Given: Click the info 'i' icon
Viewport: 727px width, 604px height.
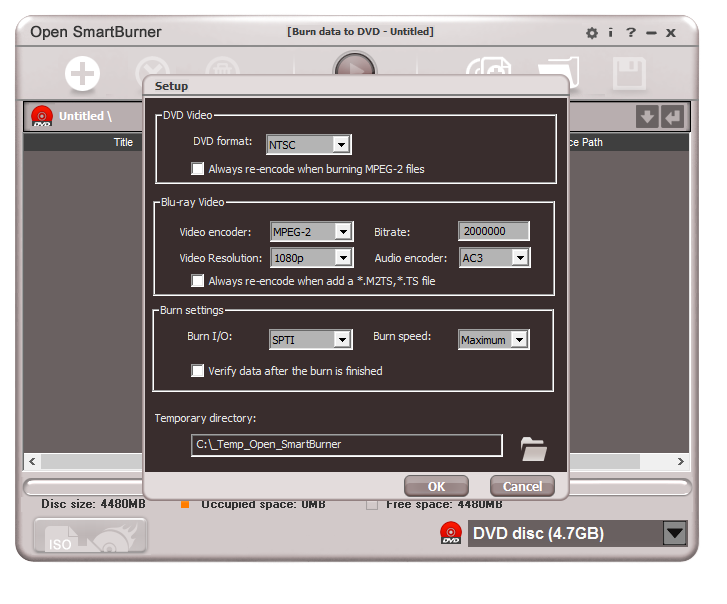Looking at the screenshot, I should click(x=611, y=32).
